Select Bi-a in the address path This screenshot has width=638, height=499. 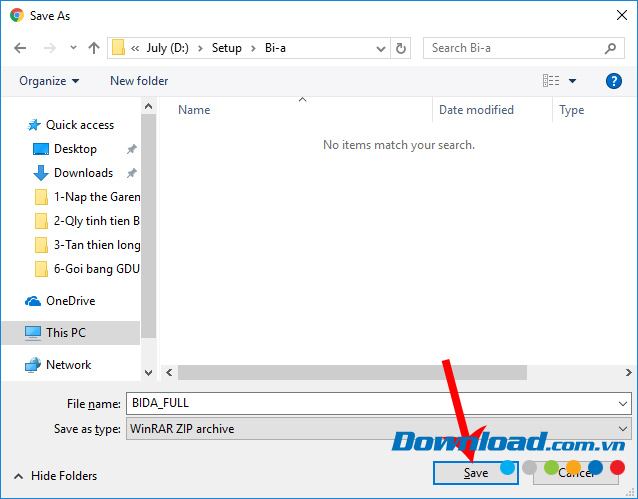pos(275,48)
